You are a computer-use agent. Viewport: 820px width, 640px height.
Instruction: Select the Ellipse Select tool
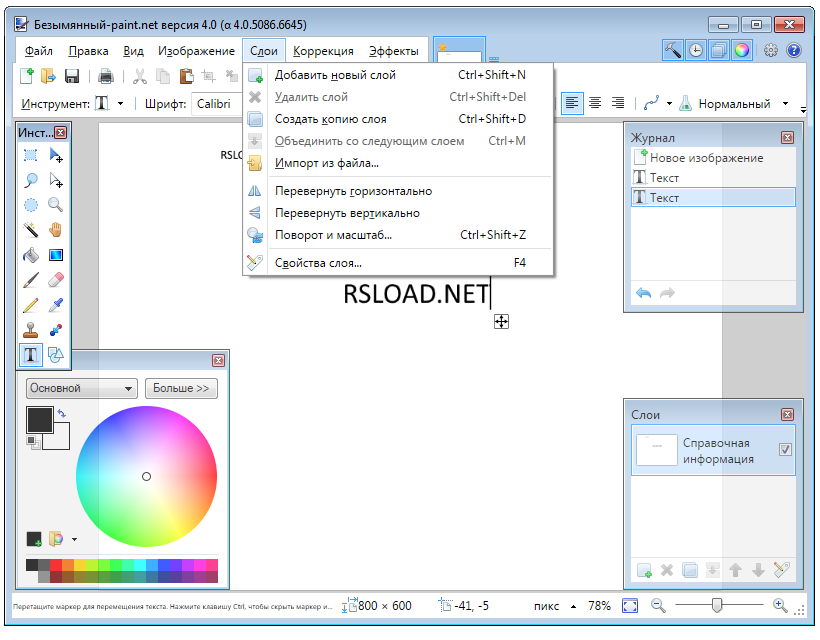click(30, 204)
